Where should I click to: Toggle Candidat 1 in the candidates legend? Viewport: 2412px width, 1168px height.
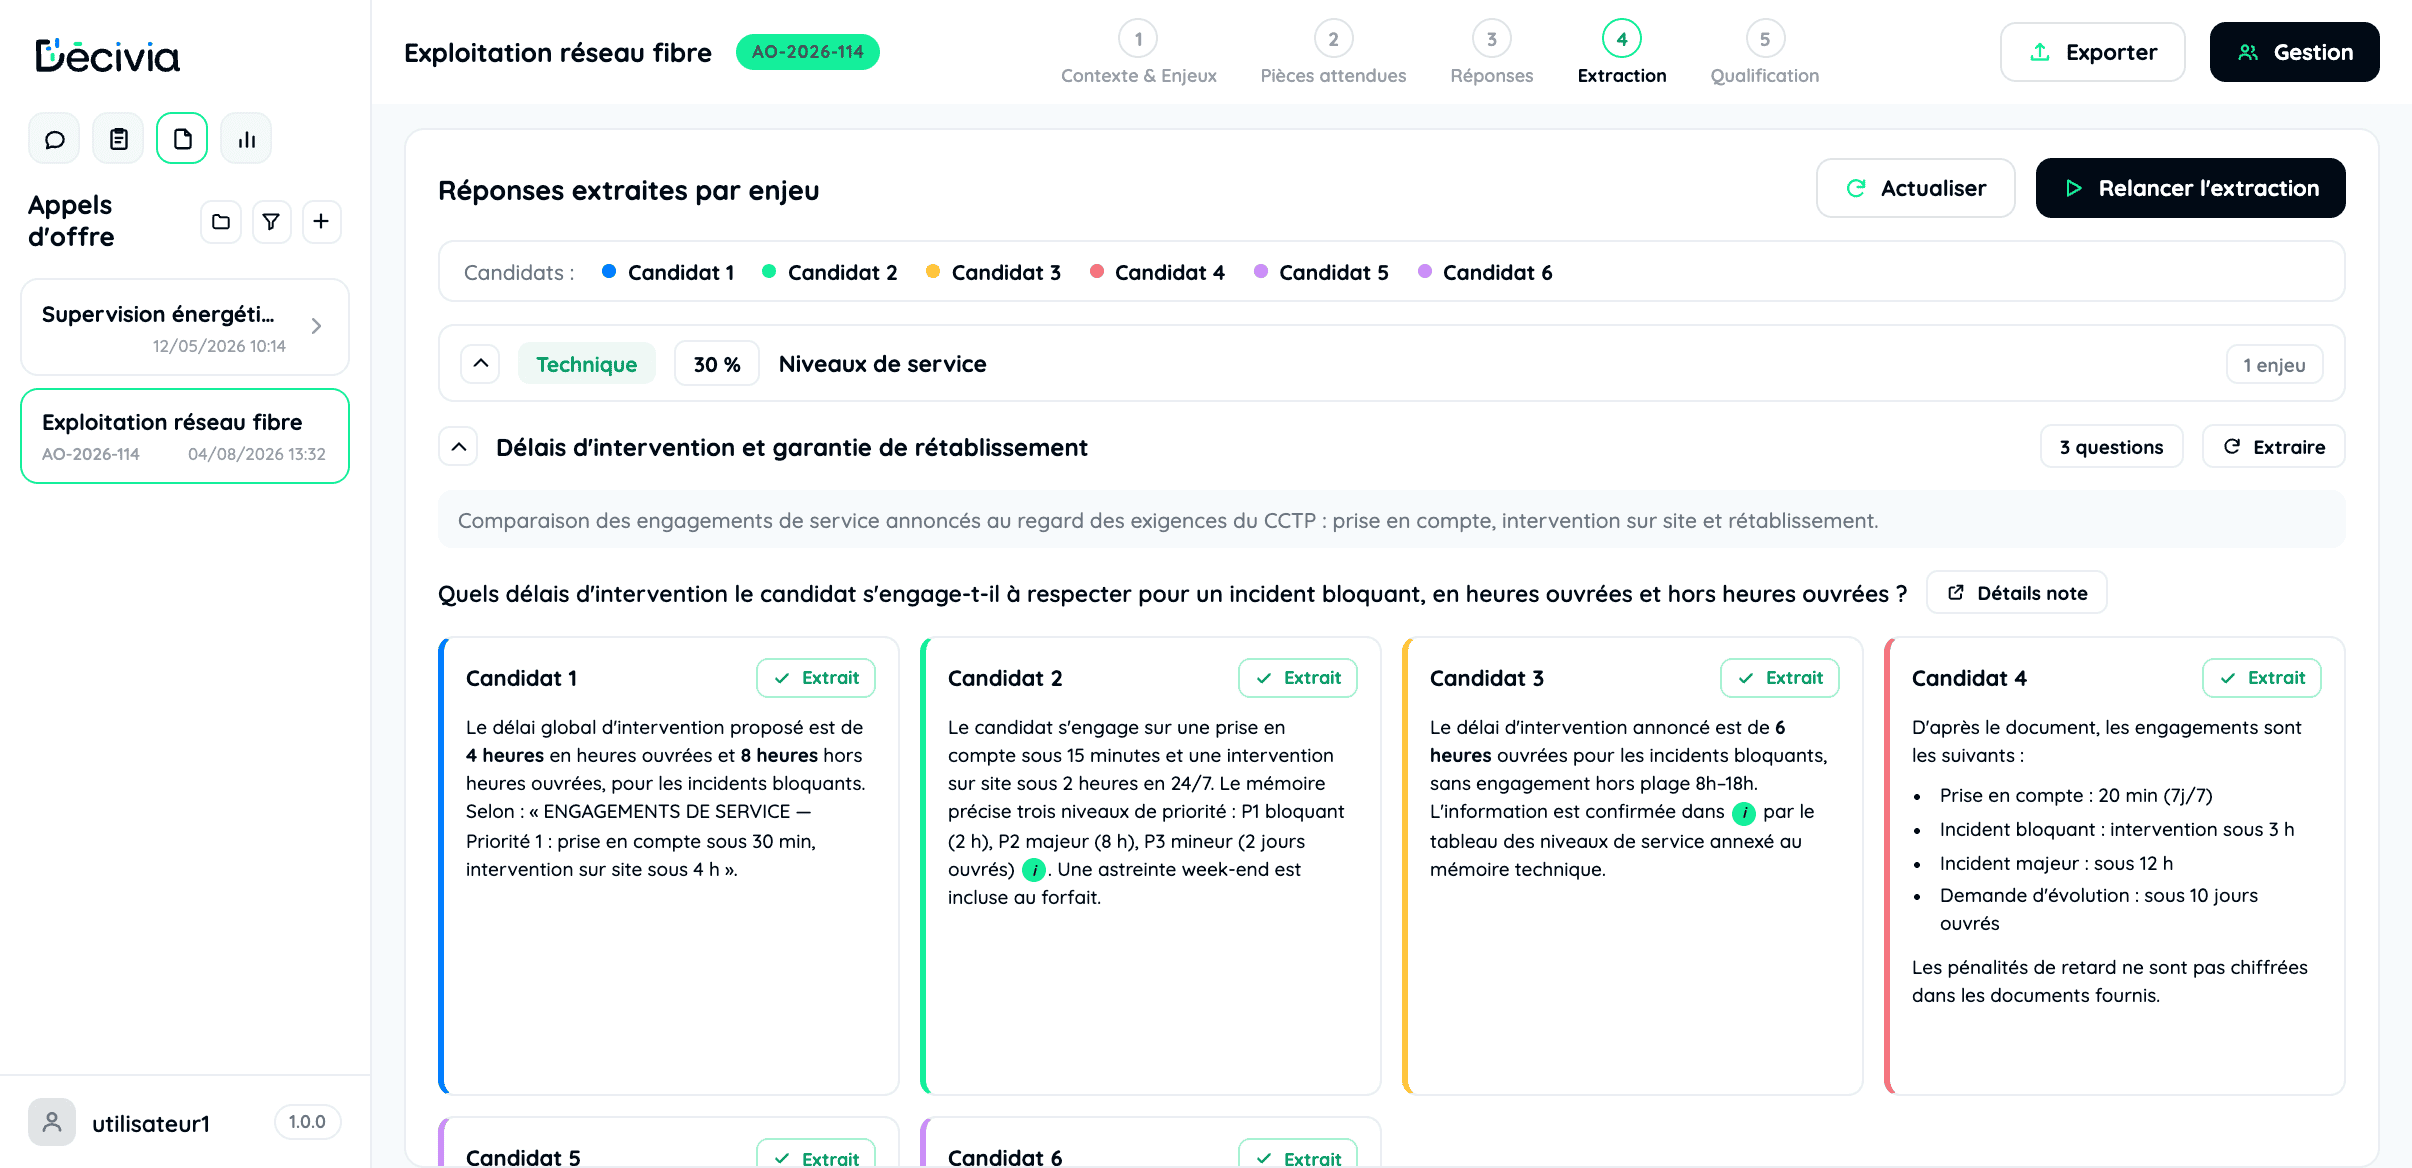[668, 272]
